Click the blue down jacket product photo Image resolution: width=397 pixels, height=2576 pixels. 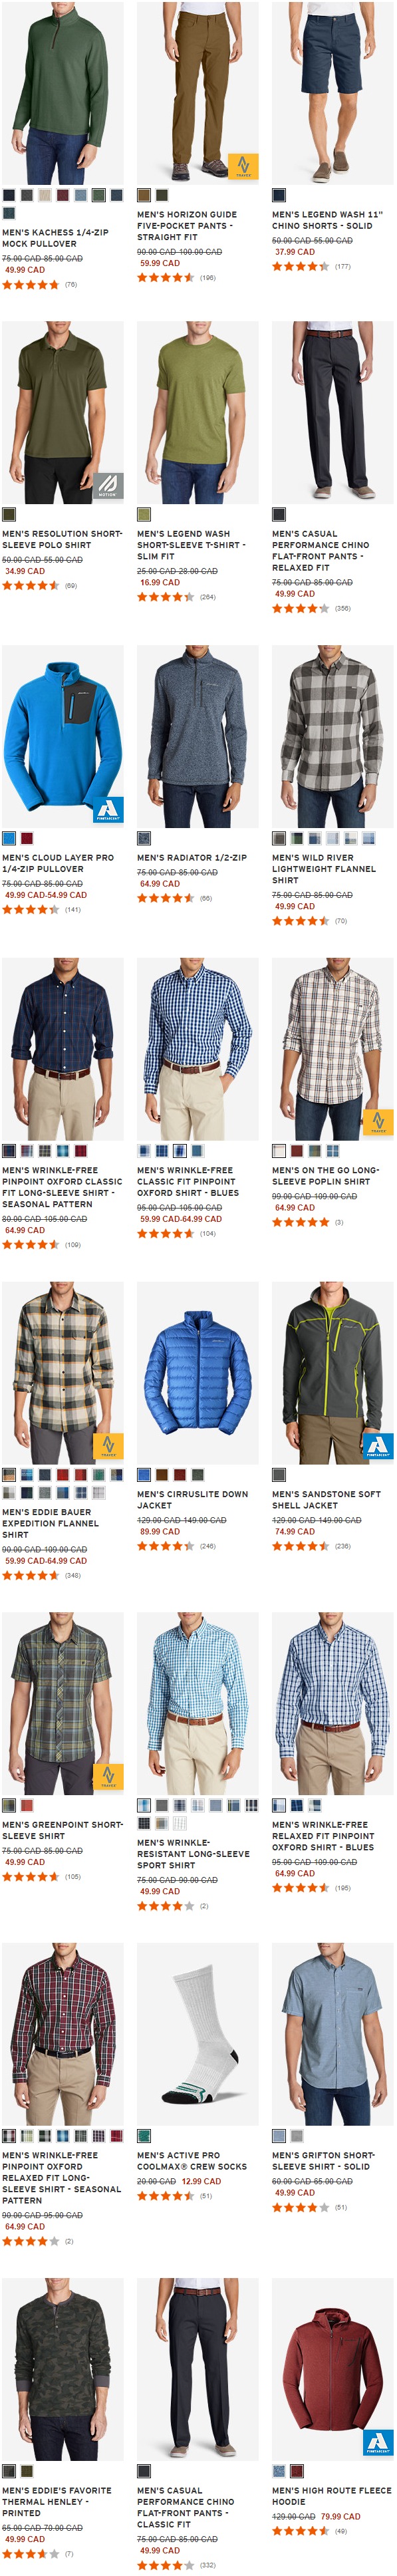click(198, 1372)
